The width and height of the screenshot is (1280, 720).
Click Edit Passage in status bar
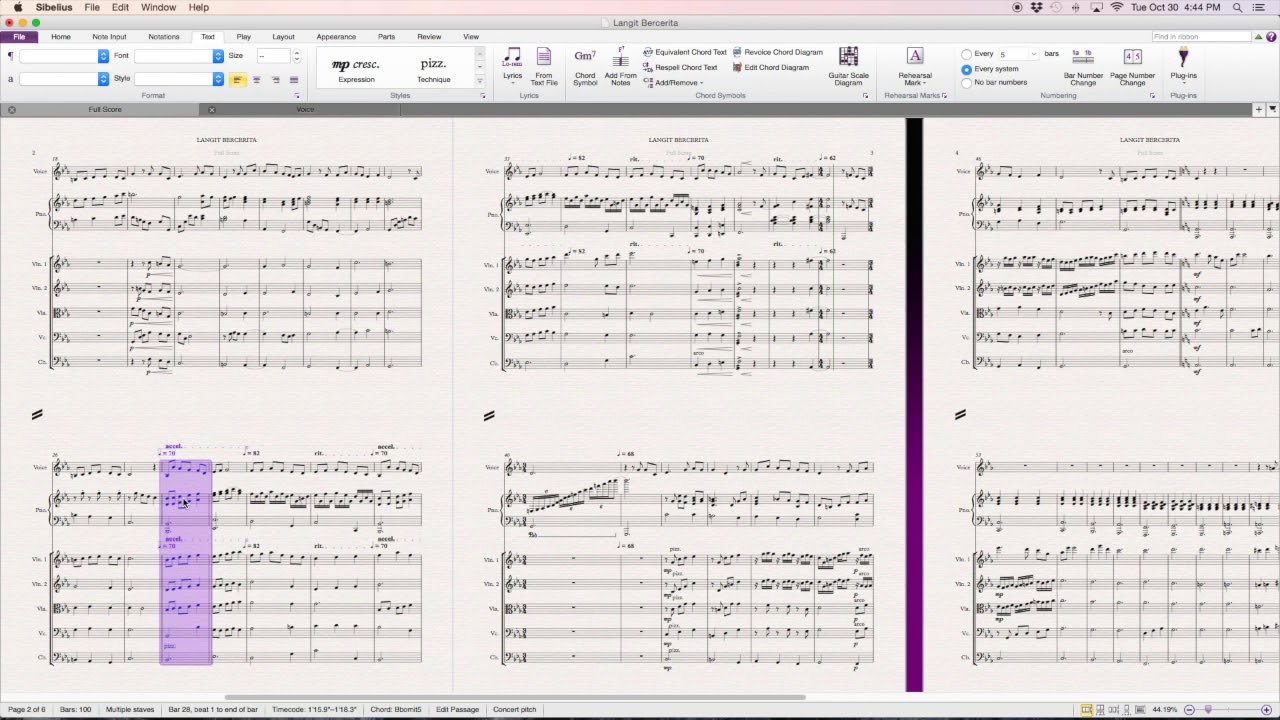point(457,710)
